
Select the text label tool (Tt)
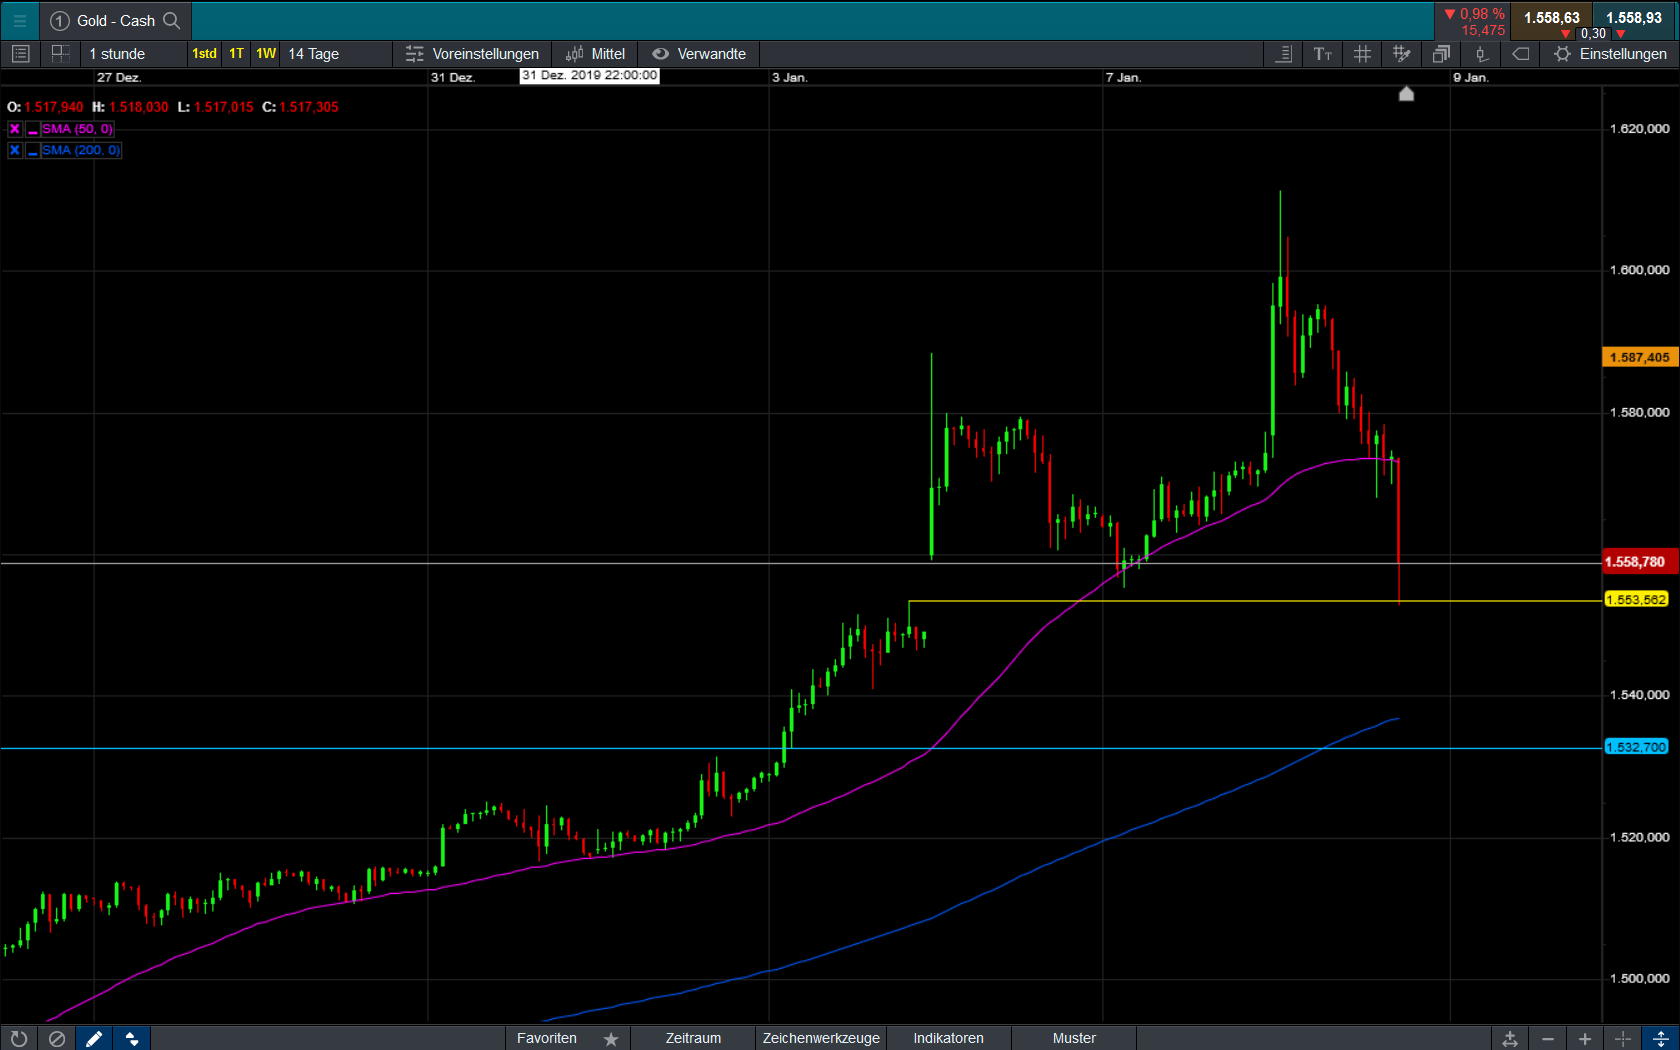pos(1322,54)
